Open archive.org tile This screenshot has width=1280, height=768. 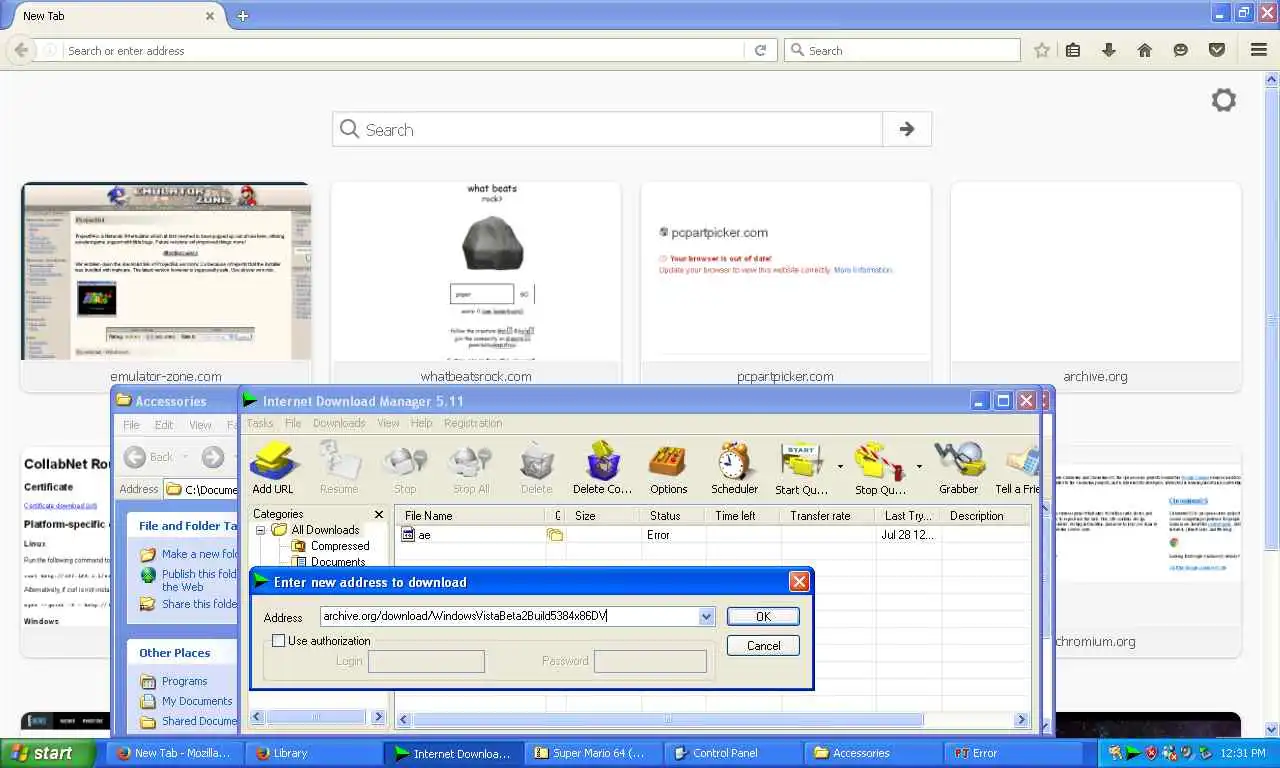pyautogui.click(x=1096, y=286)
